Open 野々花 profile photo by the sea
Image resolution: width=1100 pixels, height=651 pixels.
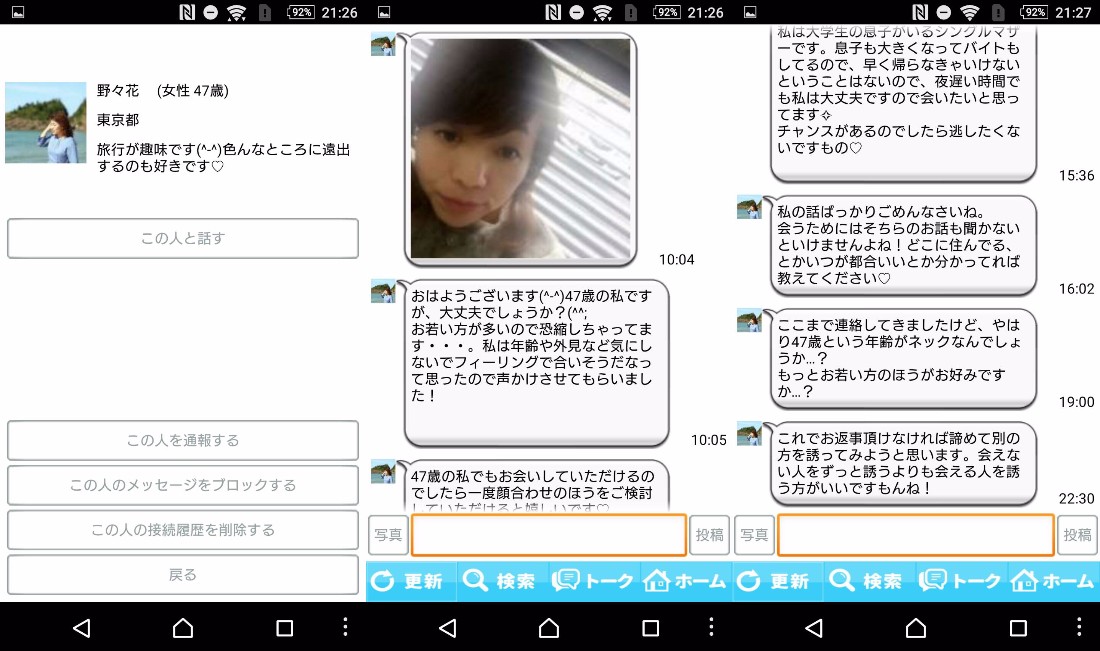tap(46, 123)
